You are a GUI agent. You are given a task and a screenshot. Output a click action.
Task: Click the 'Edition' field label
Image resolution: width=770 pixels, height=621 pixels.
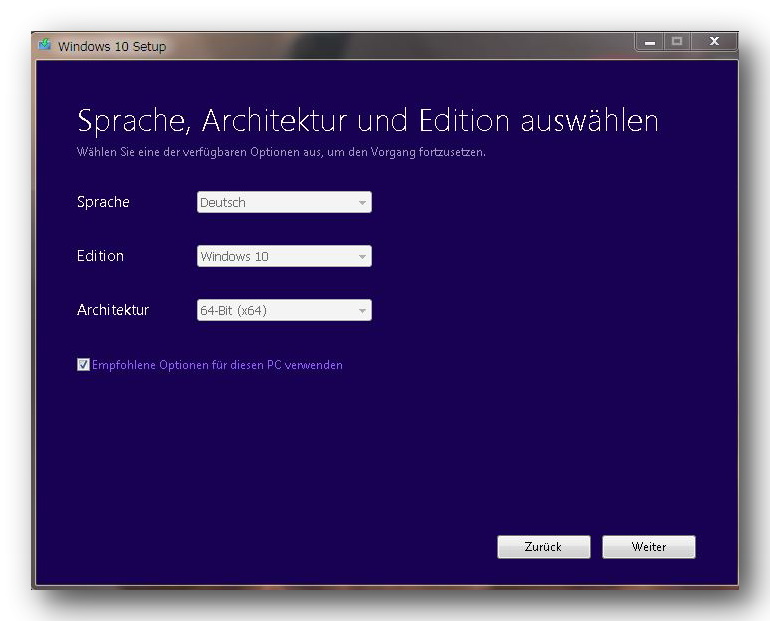point(100,256)
